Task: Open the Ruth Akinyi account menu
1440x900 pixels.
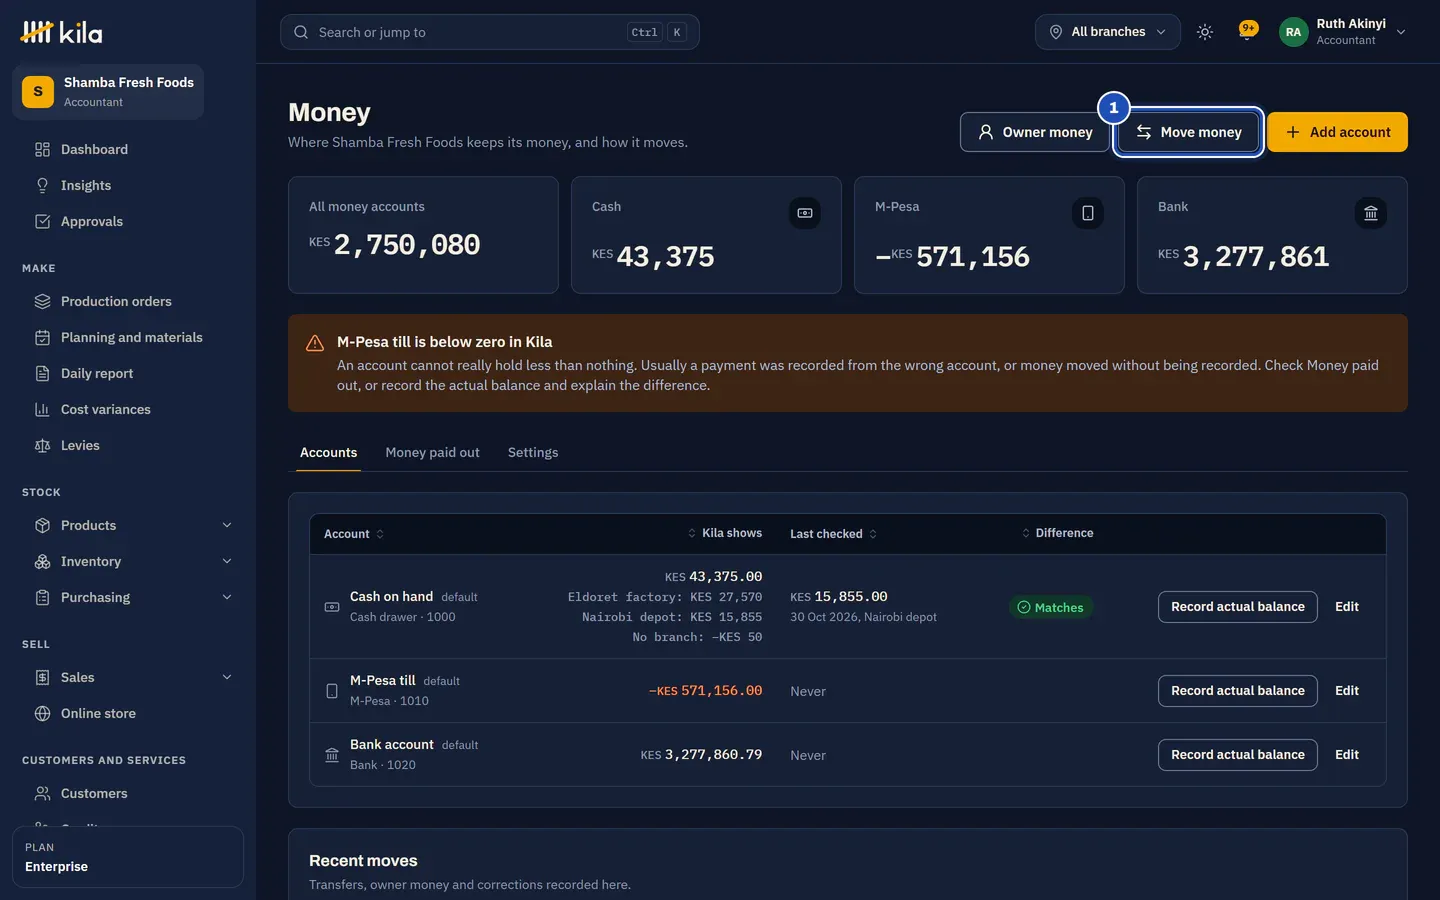Action: pyautogui.click(x=1344, y=32)
